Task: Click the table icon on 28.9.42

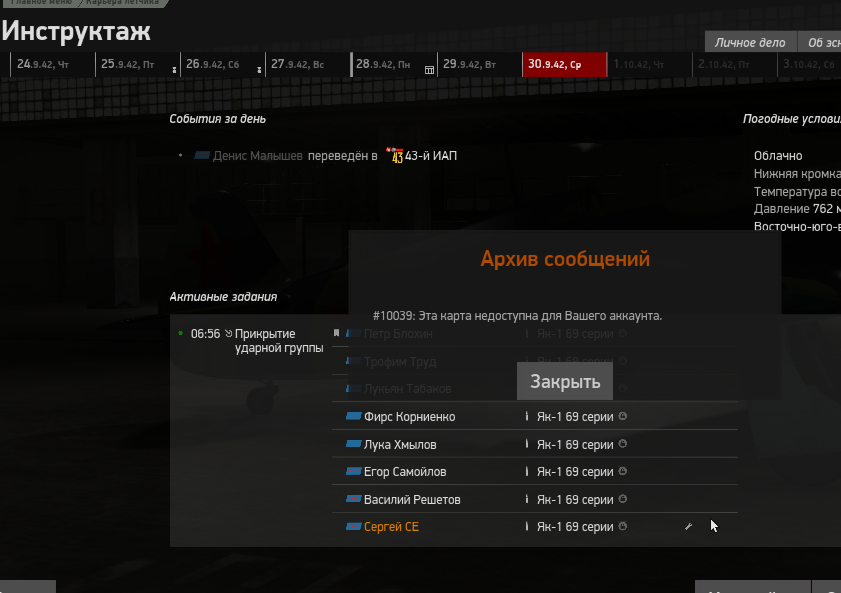Action: 430,70
